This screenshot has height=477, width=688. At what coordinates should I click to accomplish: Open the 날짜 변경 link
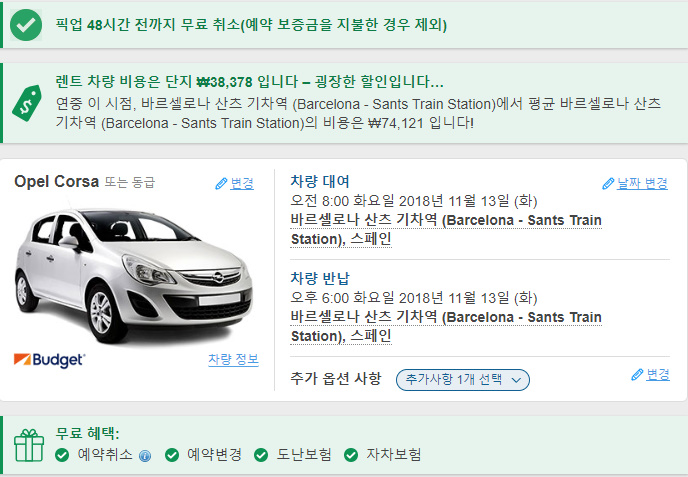[642, 183]
